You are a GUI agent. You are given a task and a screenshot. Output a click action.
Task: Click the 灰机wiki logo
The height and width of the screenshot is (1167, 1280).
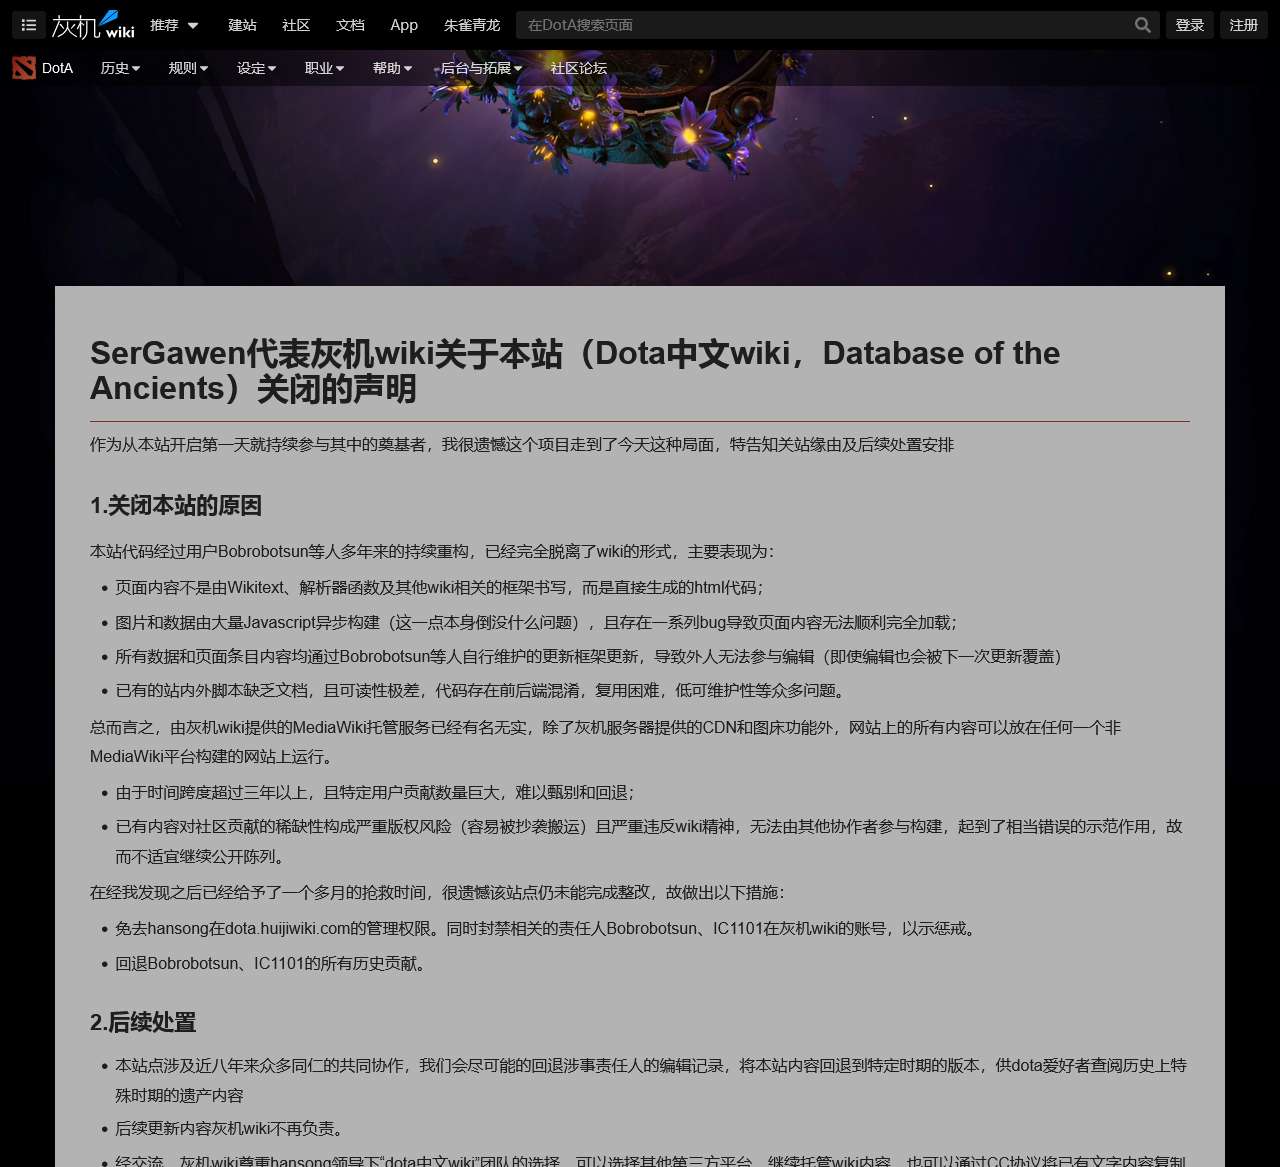tap(93, 25)
